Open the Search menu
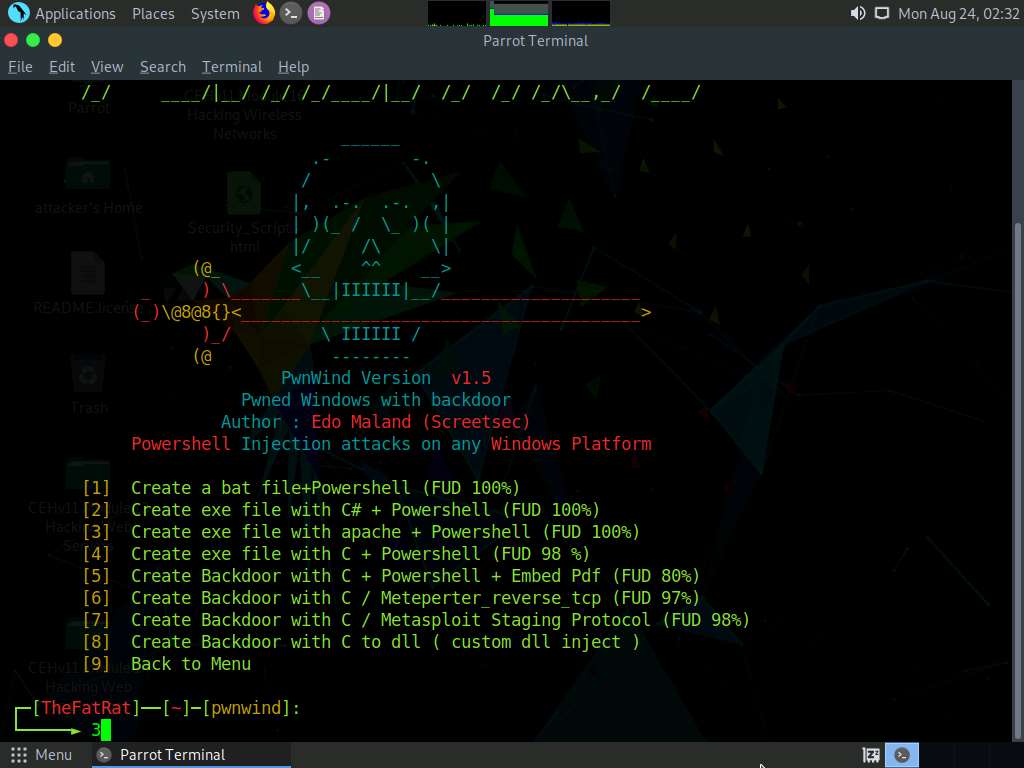Screen dimensions: 1024x768 pos(163,67)
